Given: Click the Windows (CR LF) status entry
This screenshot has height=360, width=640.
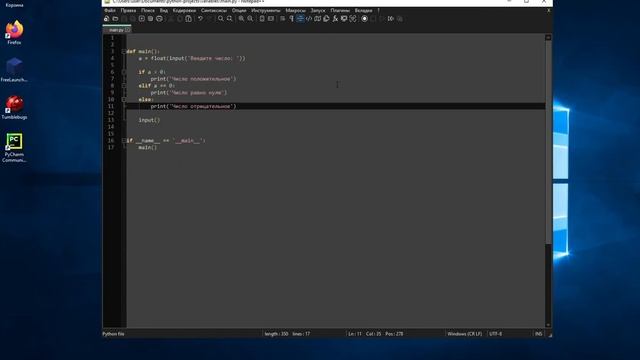Looking at the screenshot, I should click(464, 334).
